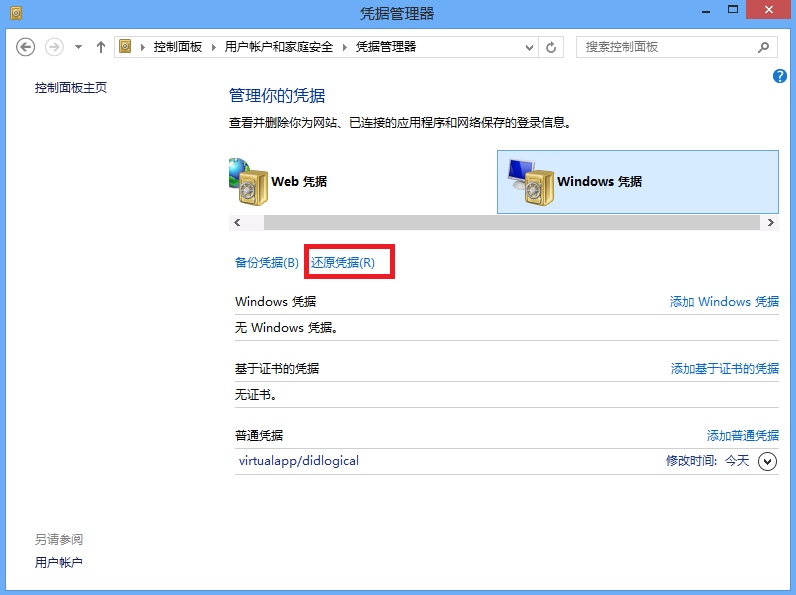Click the 普通凭据 section header
This screenshot has height=595, width=796.
[x=259, y=436]
